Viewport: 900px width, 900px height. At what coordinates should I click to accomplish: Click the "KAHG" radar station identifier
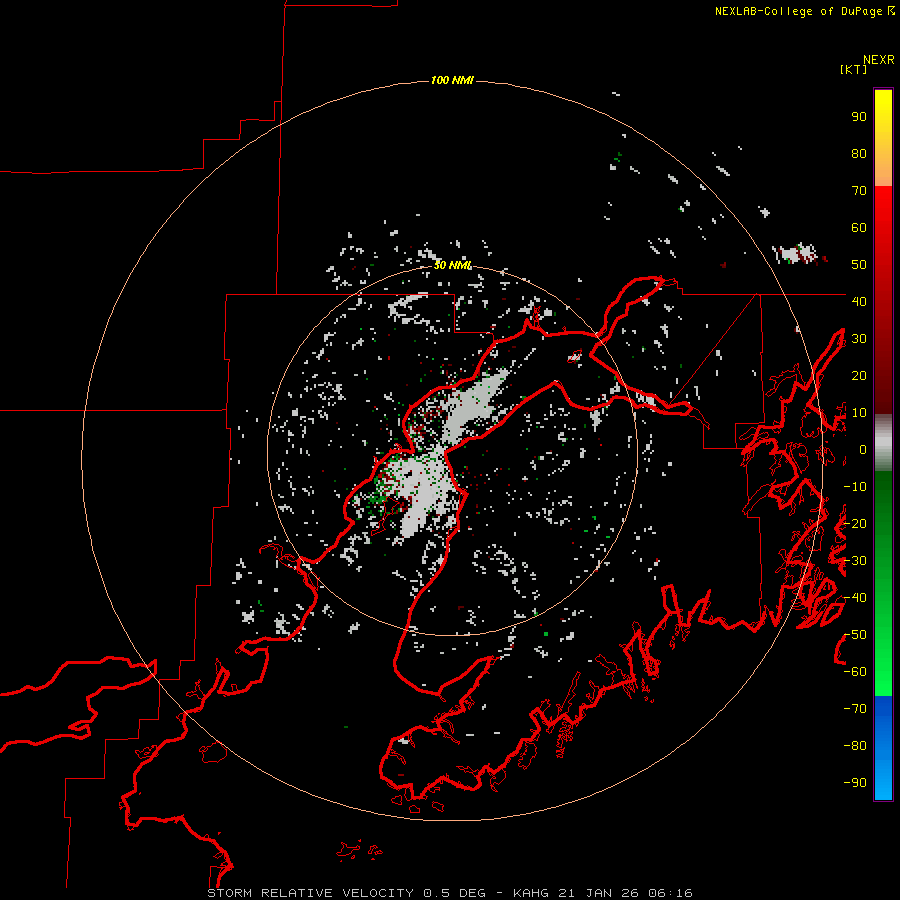coord(531,893)
